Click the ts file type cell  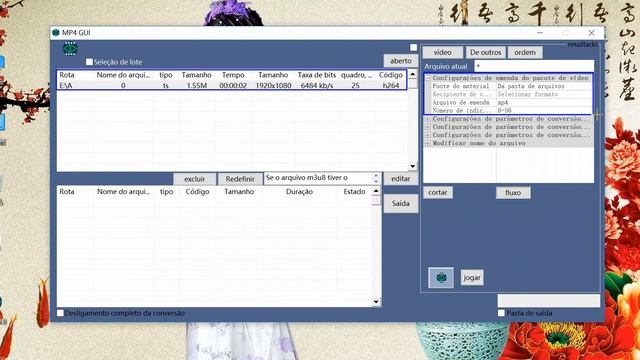tap(166, 85)
